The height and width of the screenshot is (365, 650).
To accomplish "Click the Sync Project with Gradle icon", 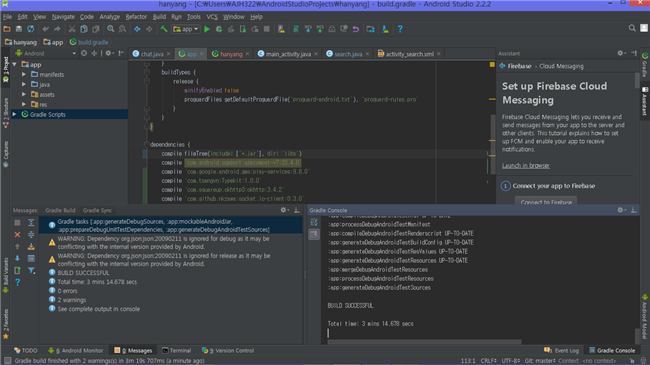I will 296,29.
